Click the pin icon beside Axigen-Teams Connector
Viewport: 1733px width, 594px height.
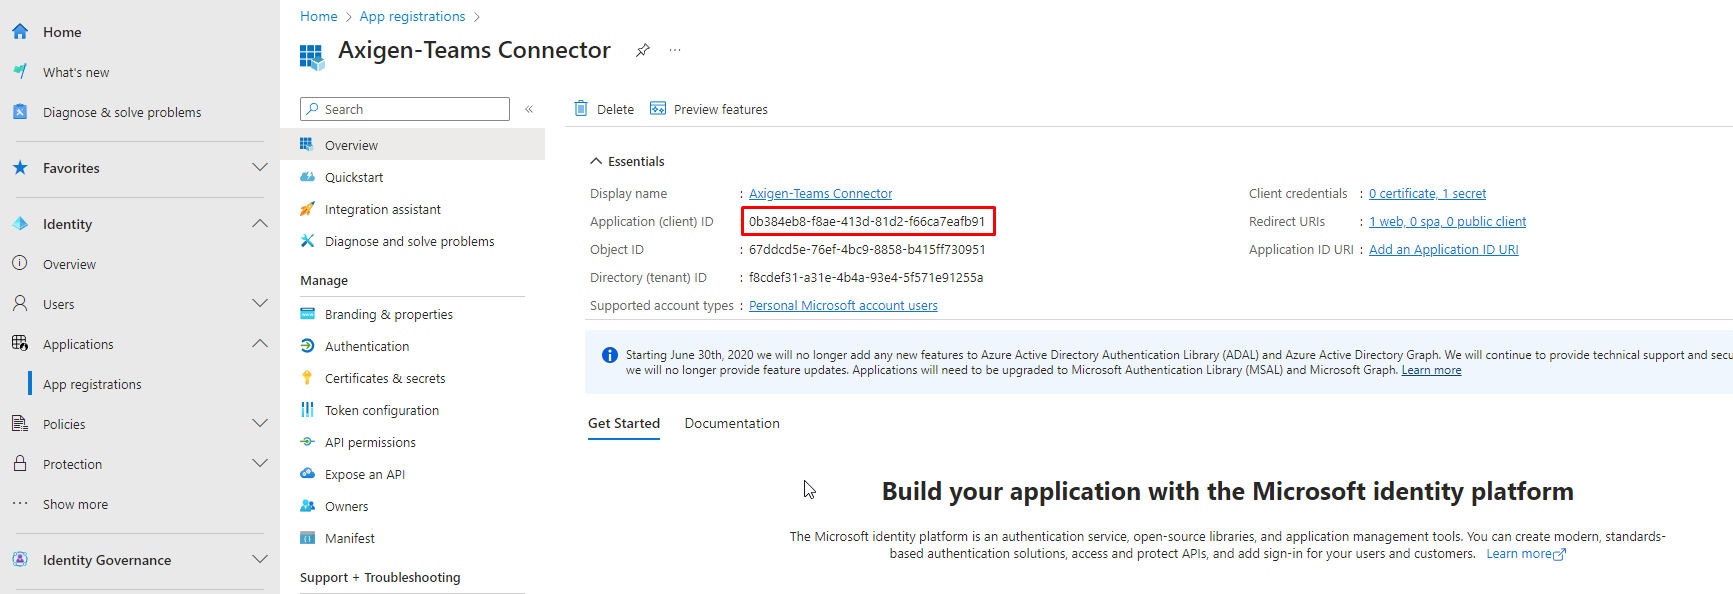click(643, 50)
